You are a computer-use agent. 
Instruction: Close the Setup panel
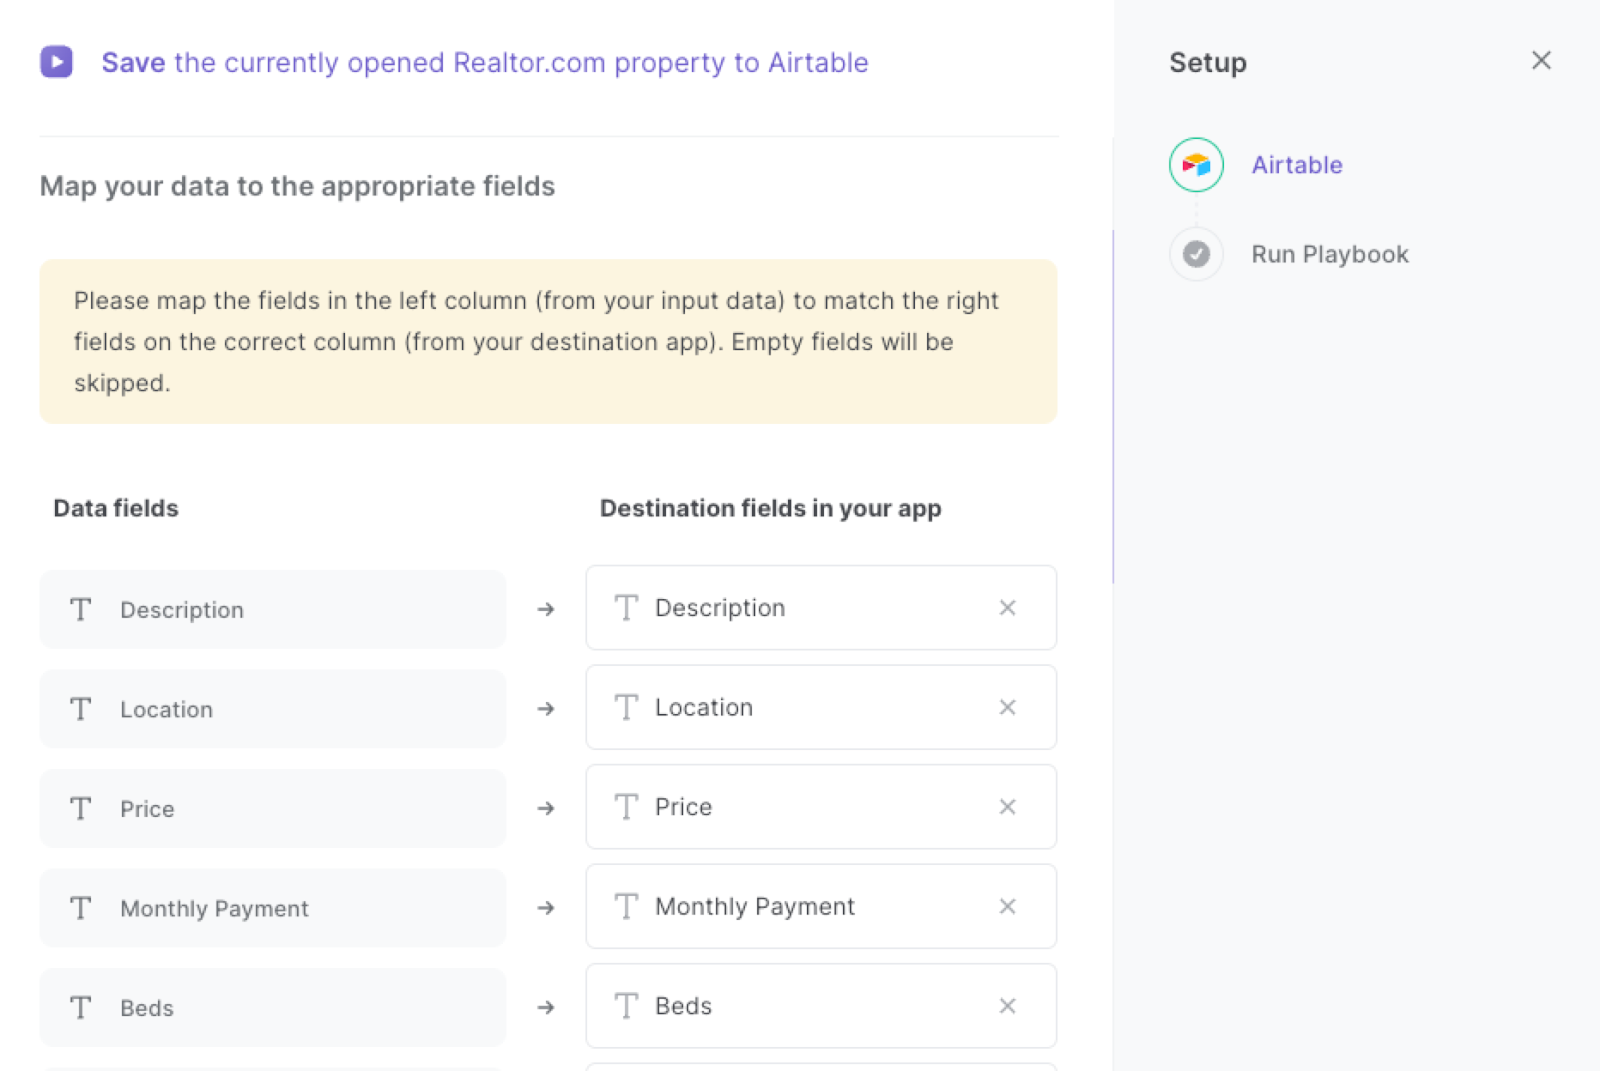point(1541,61)
